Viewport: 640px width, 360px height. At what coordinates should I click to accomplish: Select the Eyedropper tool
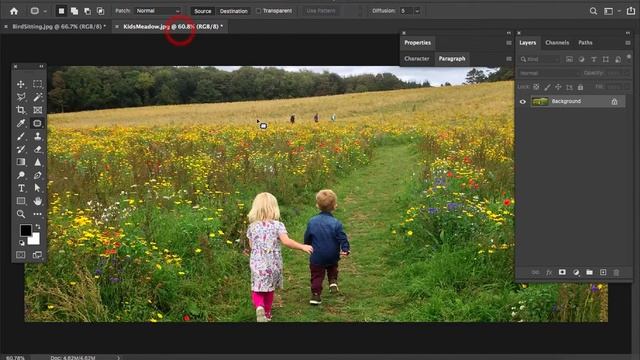pos(20,123)
